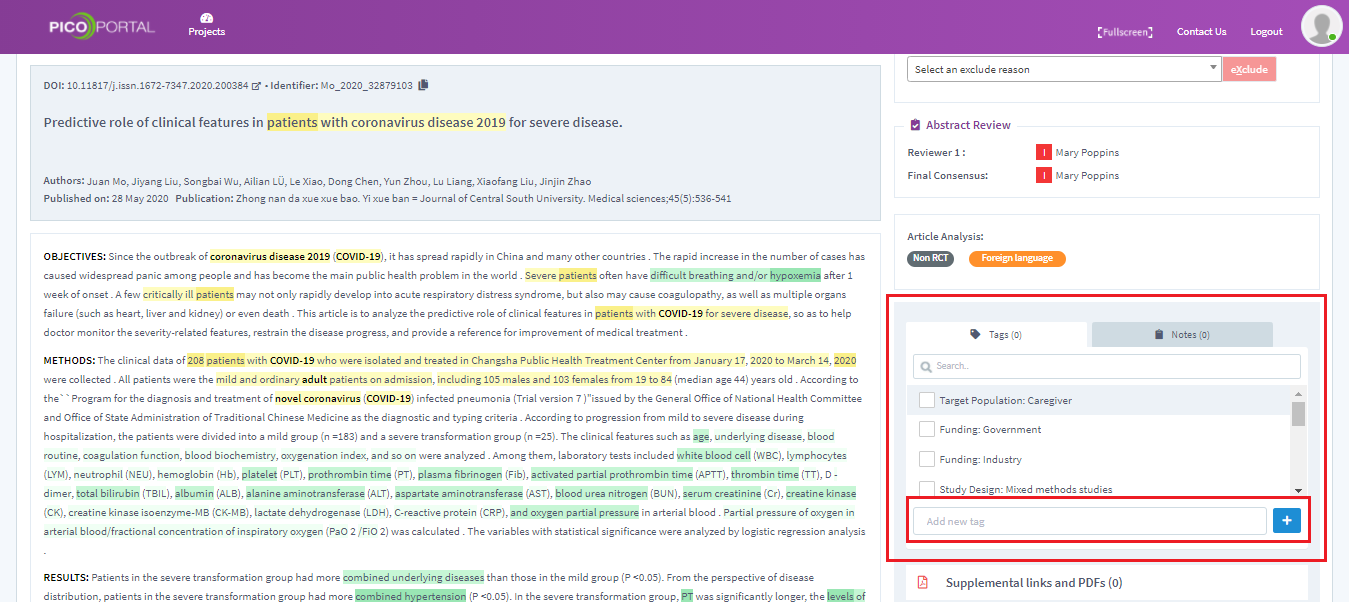Click the user profile avatar
The height and width of the screenshot is (602, 1349).
[1321, 26]
